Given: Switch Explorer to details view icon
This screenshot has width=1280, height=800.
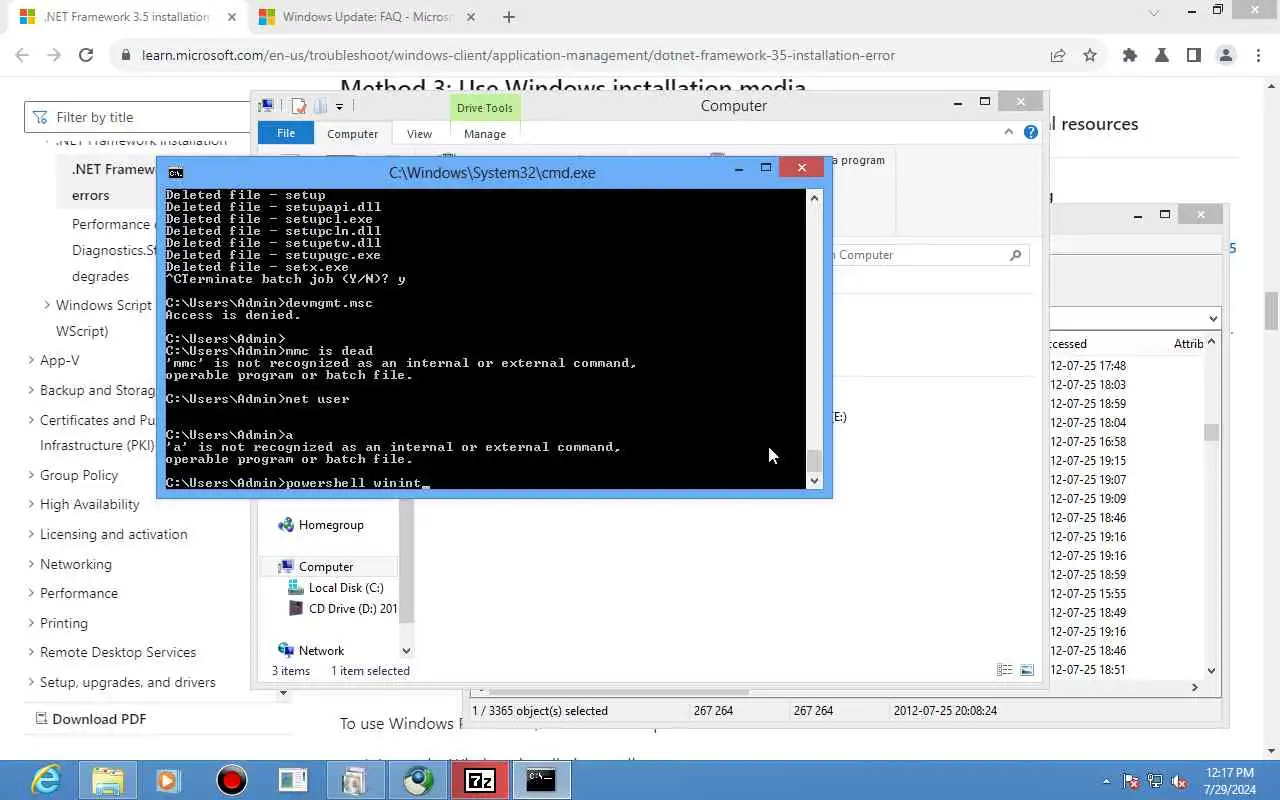Looking at the screenshot, I should click(x=1005, y=670).
